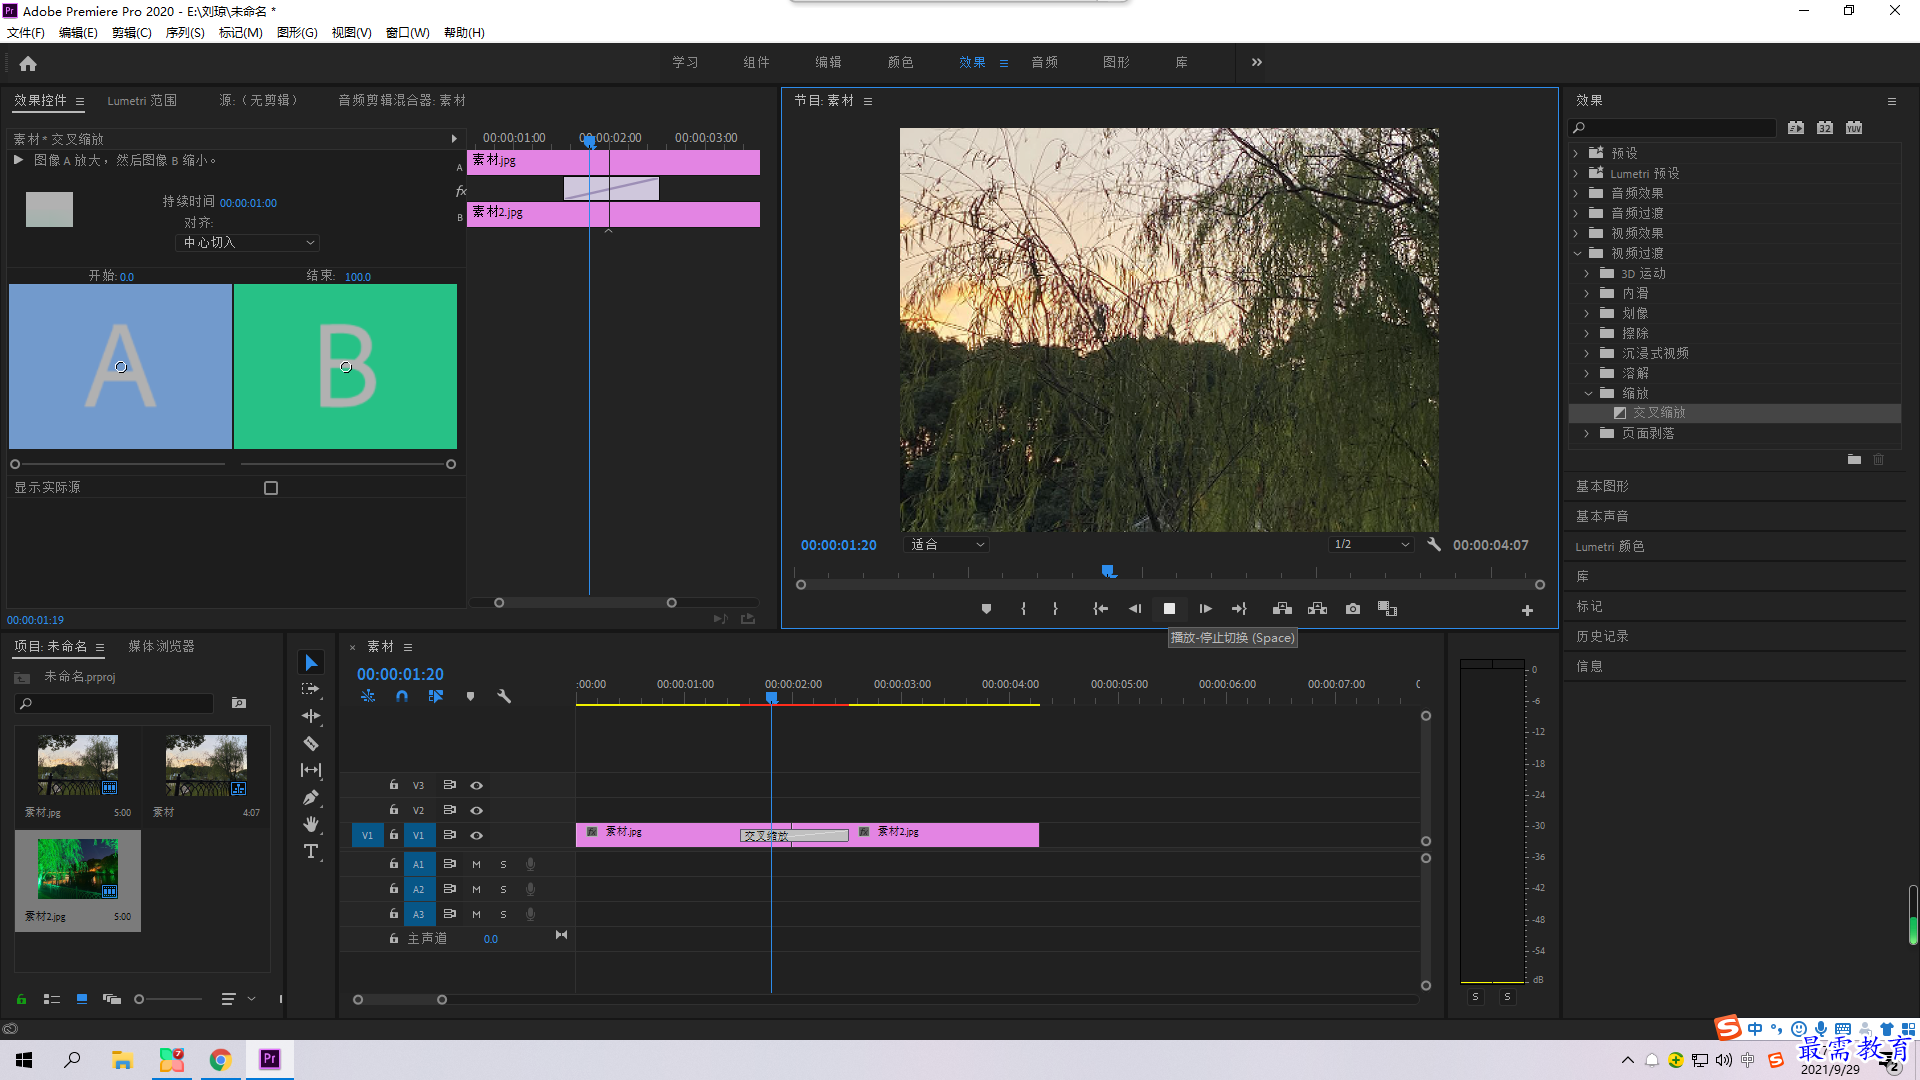The height and width of the screenshot is (1080, 1920).
Task: Collapse the Video Transitions folder
Action: tap(1577, 254)
